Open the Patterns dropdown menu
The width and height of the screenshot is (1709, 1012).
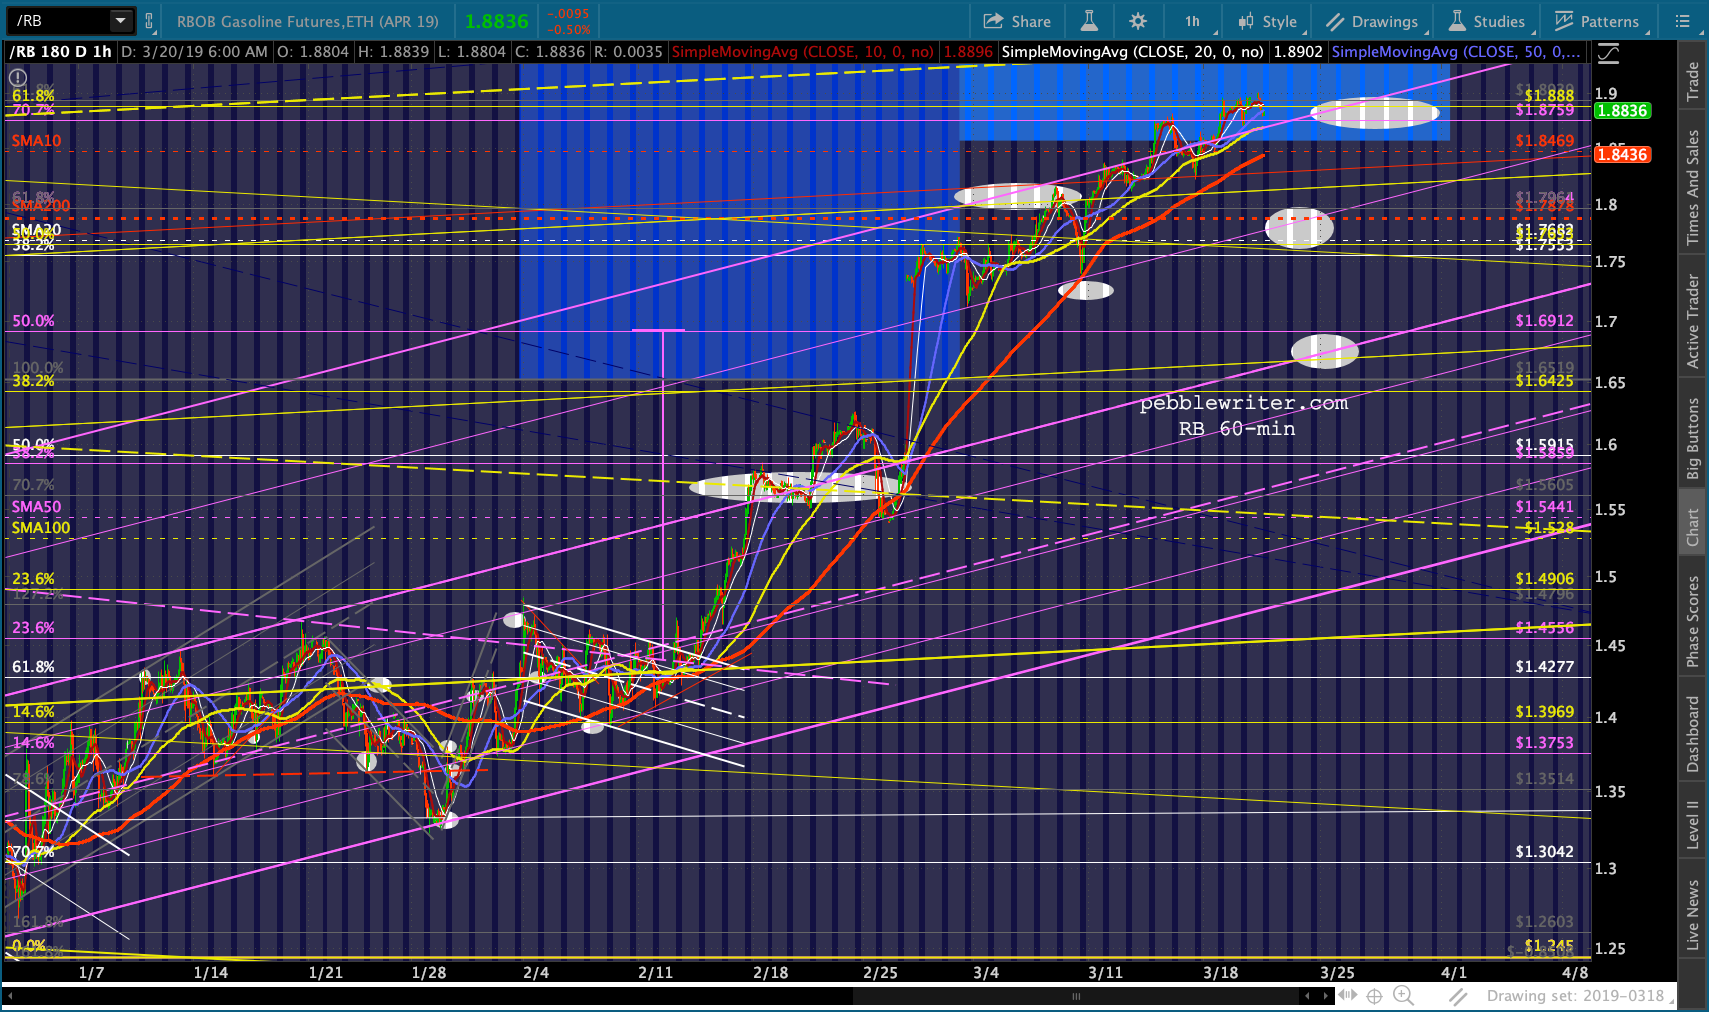[x=1597, y=21]
